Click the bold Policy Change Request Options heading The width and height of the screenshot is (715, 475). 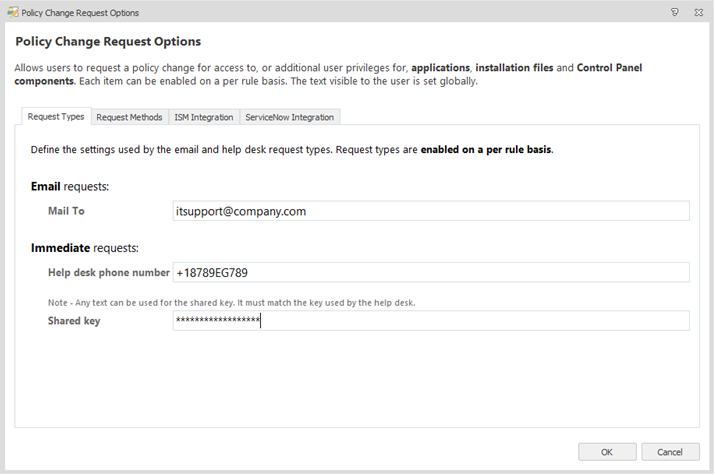(x=108, y=42)
